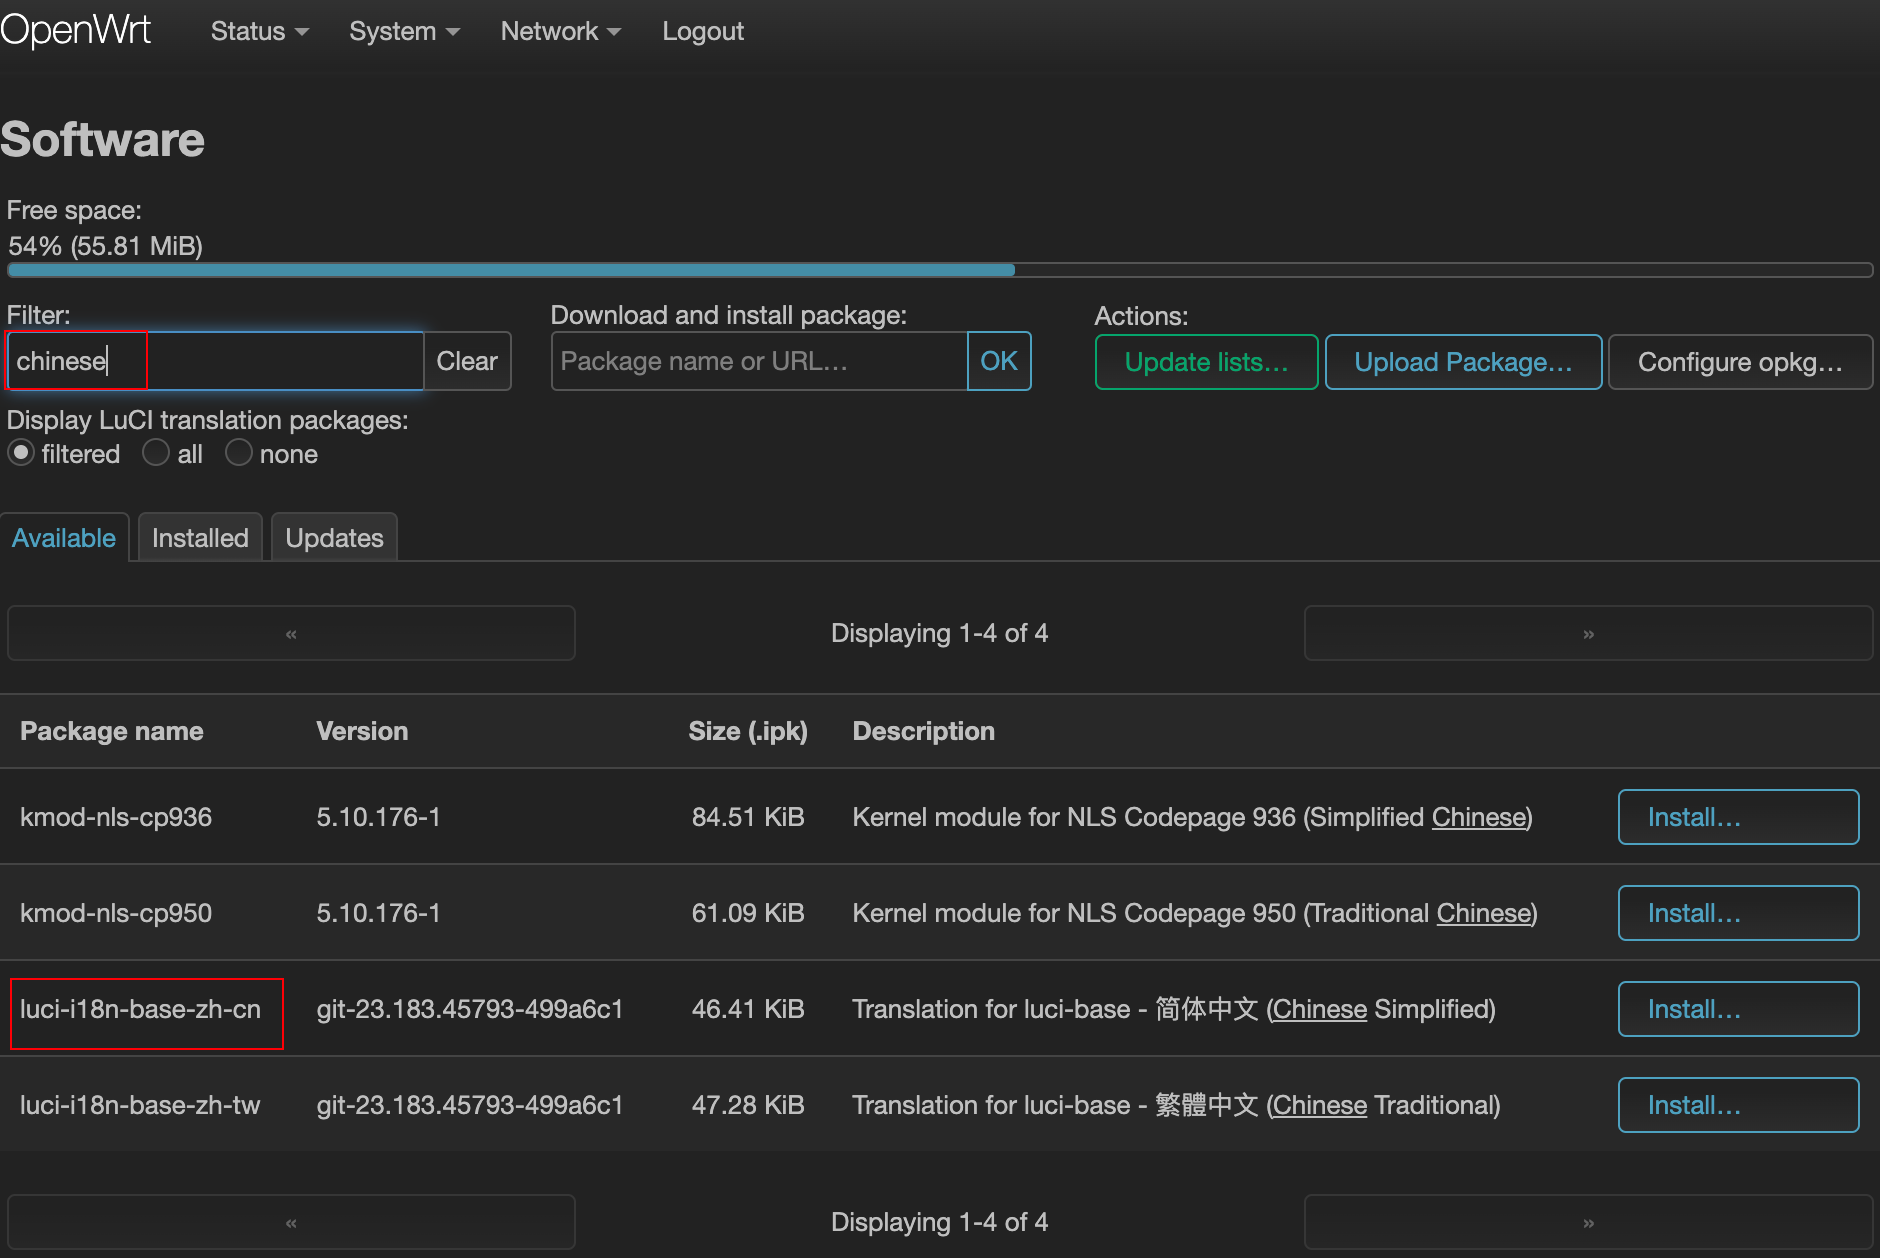Click the Chinese Simplified translation description
The width and height of the screenshot is (1880, 1258).
tap(1174, 1009)
